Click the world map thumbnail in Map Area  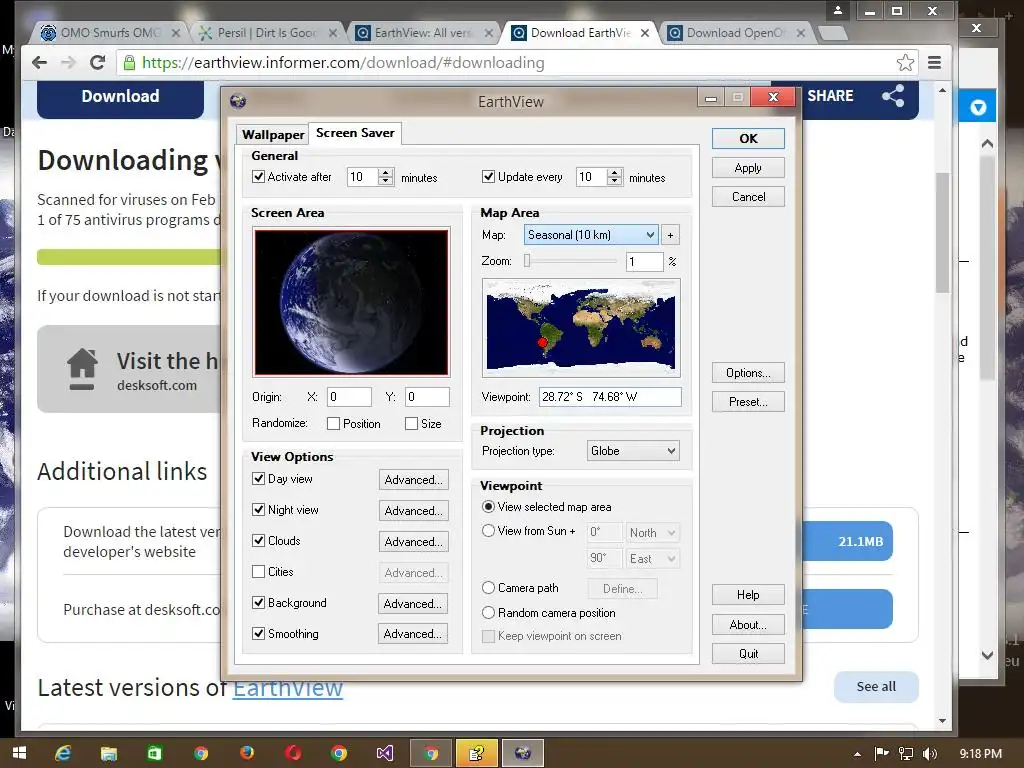pyautogui.click(x=581, y=327)
